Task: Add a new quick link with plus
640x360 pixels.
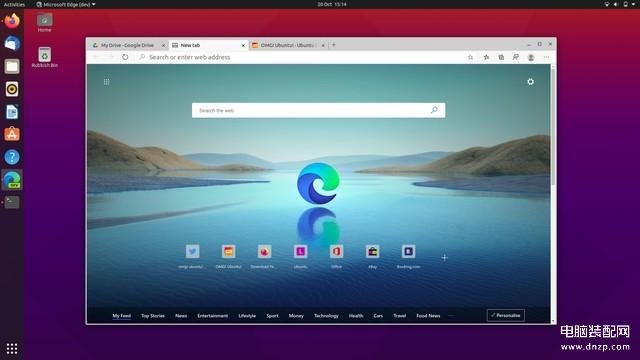Action: (x=444, y=258)
